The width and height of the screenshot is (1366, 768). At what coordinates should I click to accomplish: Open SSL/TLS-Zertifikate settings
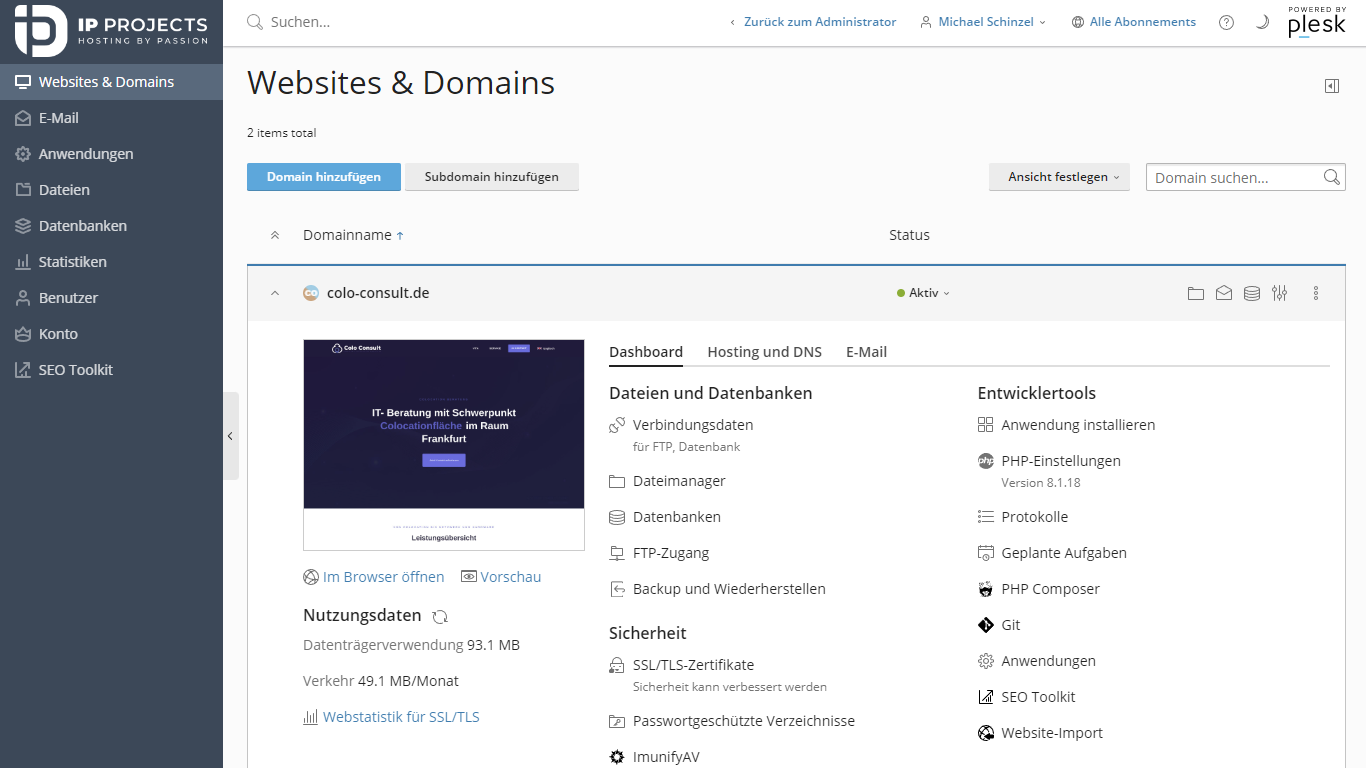pos(694,664)
